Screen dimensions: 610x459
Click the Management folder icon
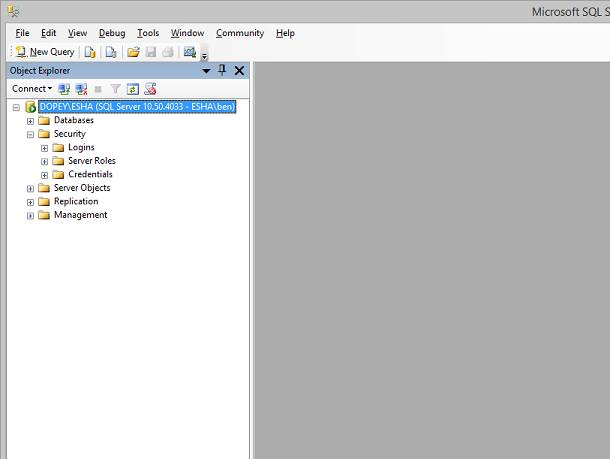click(44, 215)
